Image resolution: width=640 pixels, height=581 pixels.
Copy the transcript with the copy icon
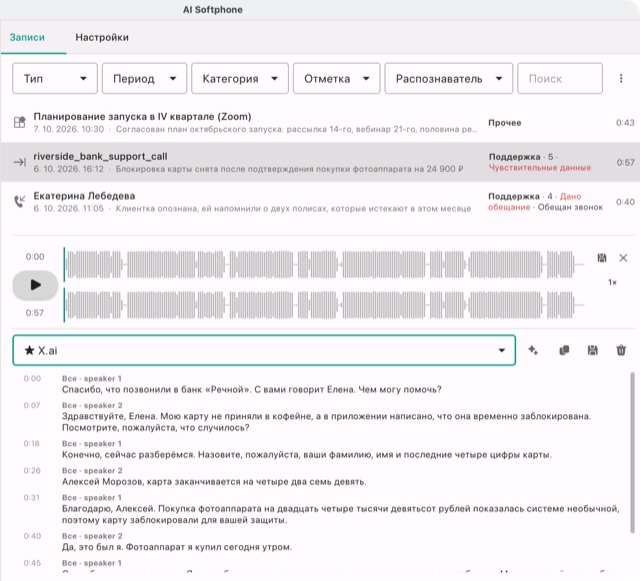(564, 350)
